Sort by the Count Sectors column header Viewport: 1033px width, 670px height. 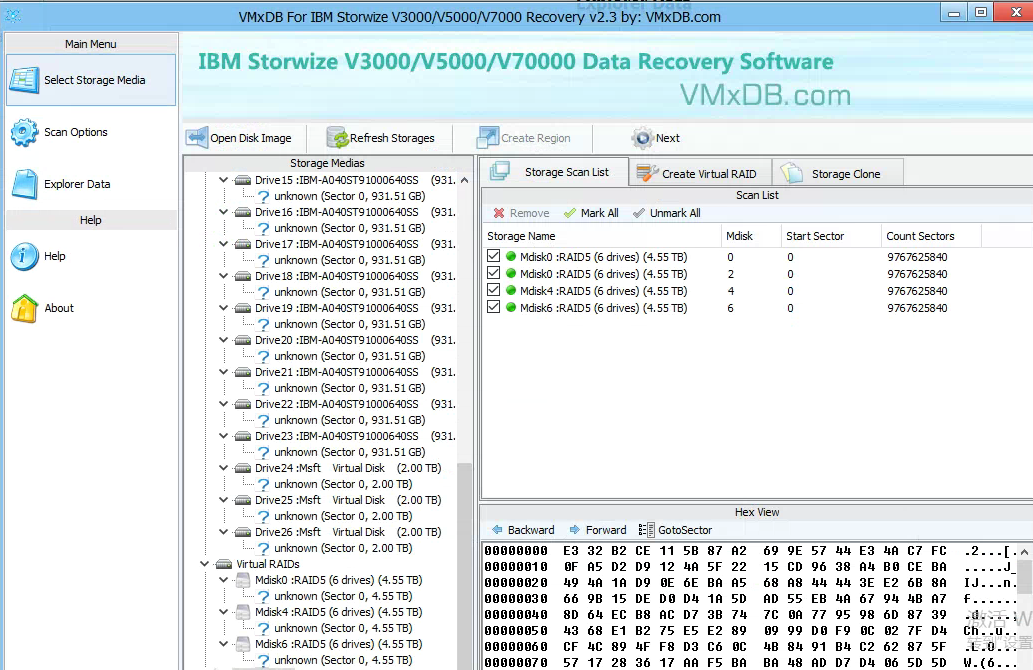point(931,236)
